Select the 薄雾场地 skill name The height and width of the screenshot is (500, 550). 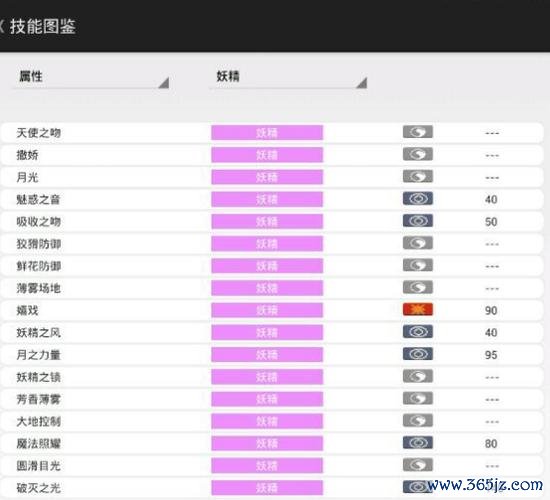39,288
